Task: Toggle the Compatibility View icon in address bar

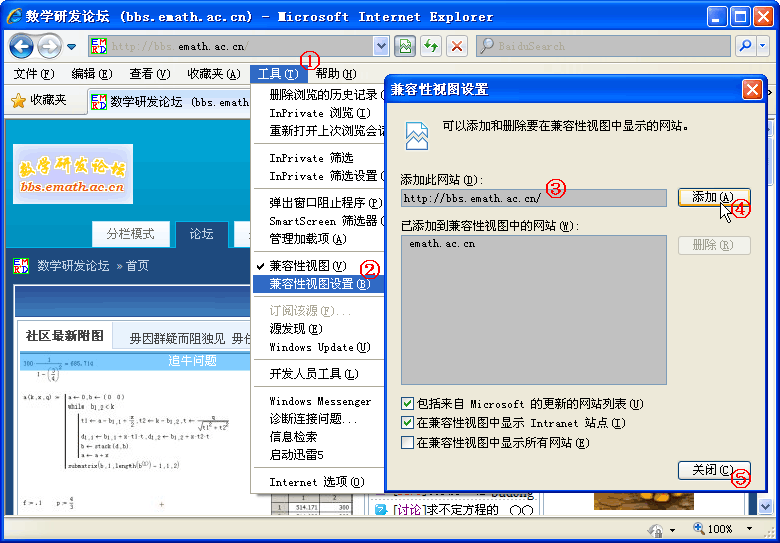Action: [405, 46]
